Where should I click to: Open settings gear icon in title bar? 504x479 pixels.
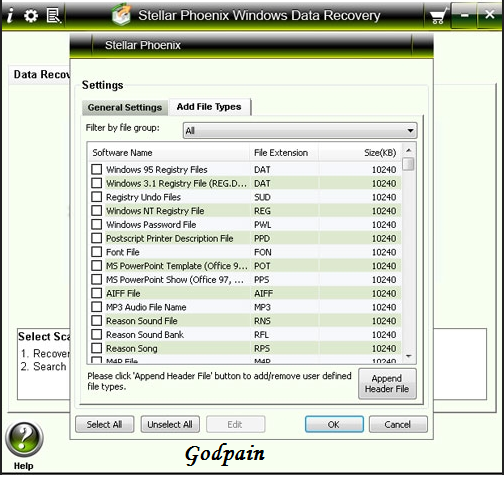pos(31,16)
